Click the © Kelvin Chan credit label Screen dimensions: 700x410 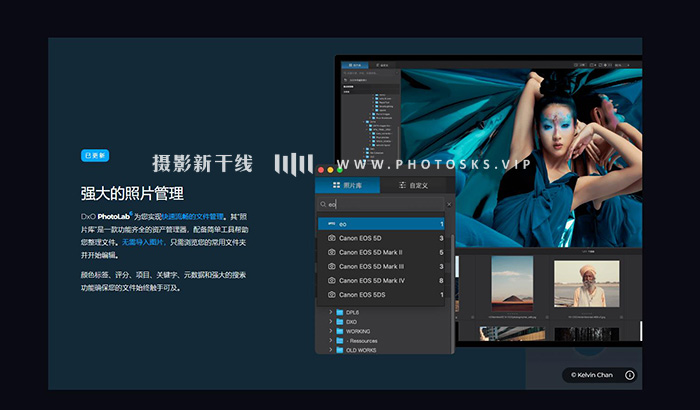pos(592,375)
